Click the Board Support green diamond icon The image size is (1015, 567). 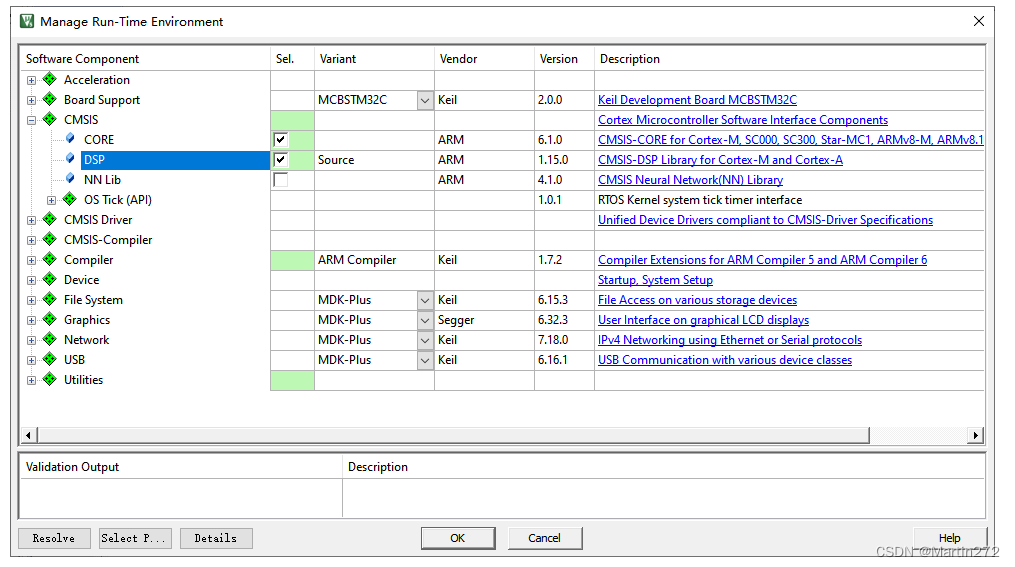[50, 100]
